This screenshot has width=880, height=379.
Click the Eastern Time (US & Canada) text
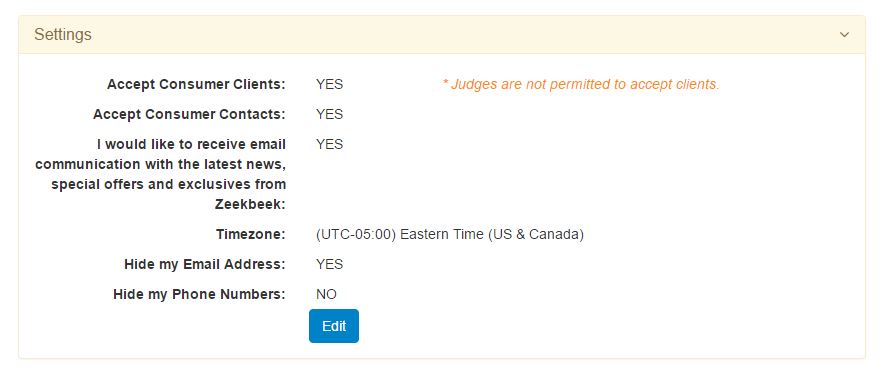pyautogui.click(x=492, y=234)
